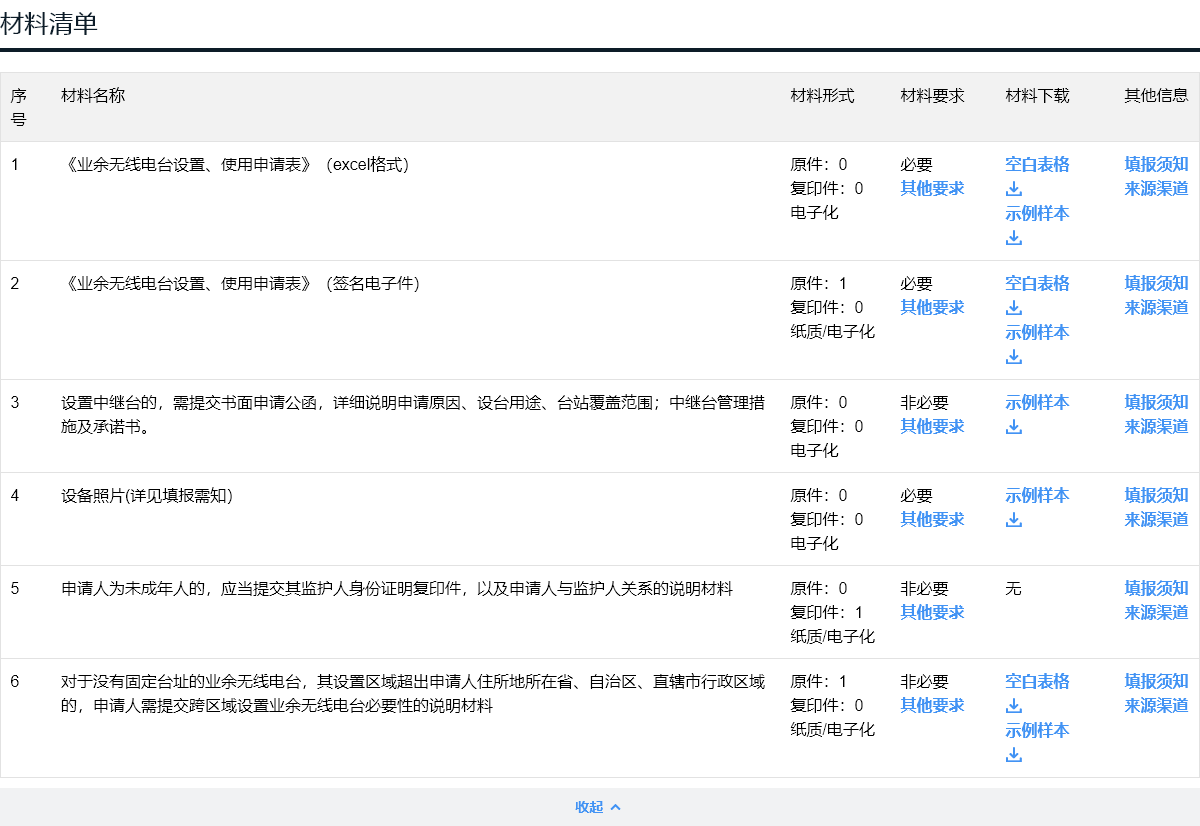Open 填报须知 for item 1
The width and height of the screenshot is (1200, 826).
click(x=1155, y=164)
